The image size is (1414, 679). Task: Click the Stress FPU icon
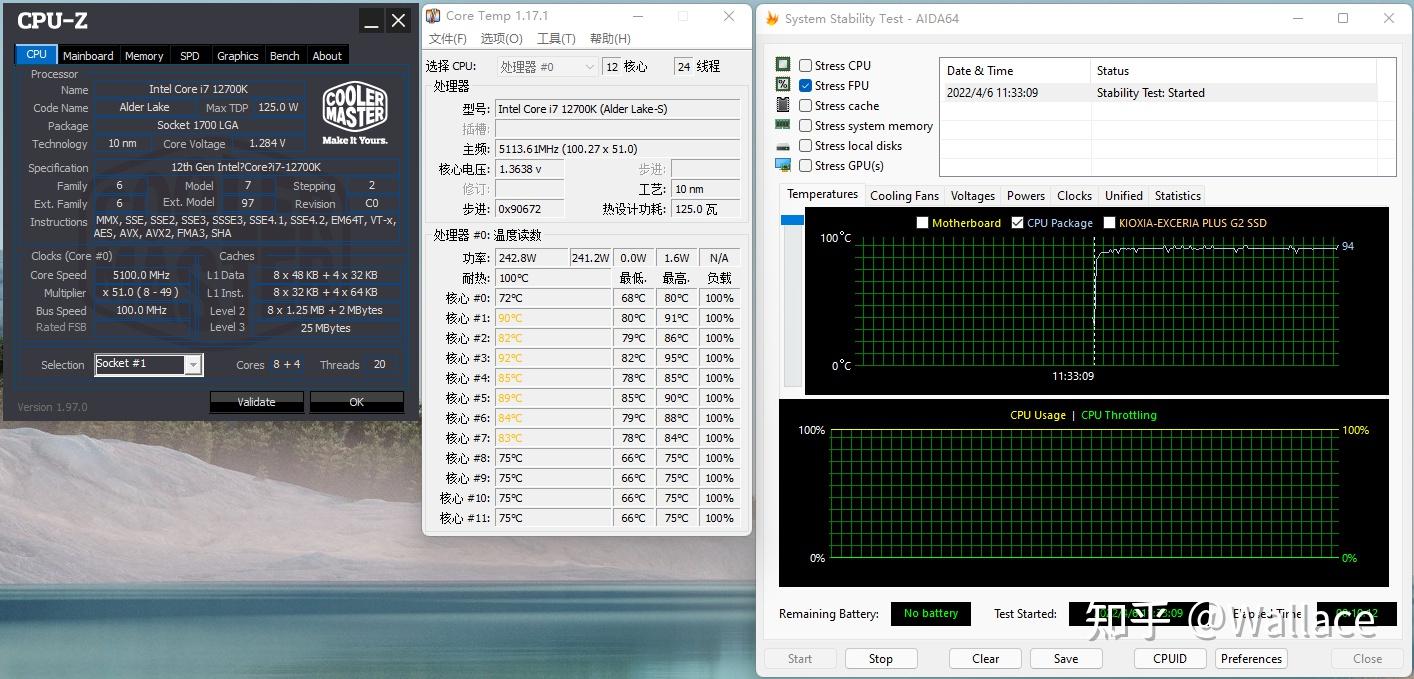pyautogui.click(x=783, y=85)
